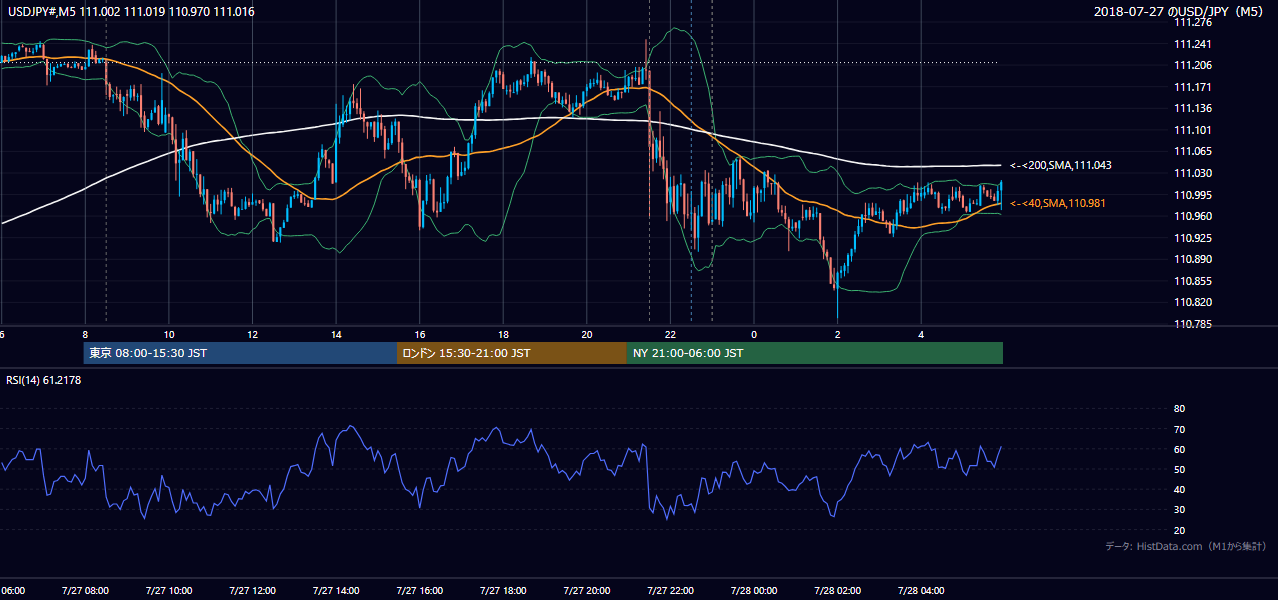Click price axis value 111.136

coord(1193,108)
